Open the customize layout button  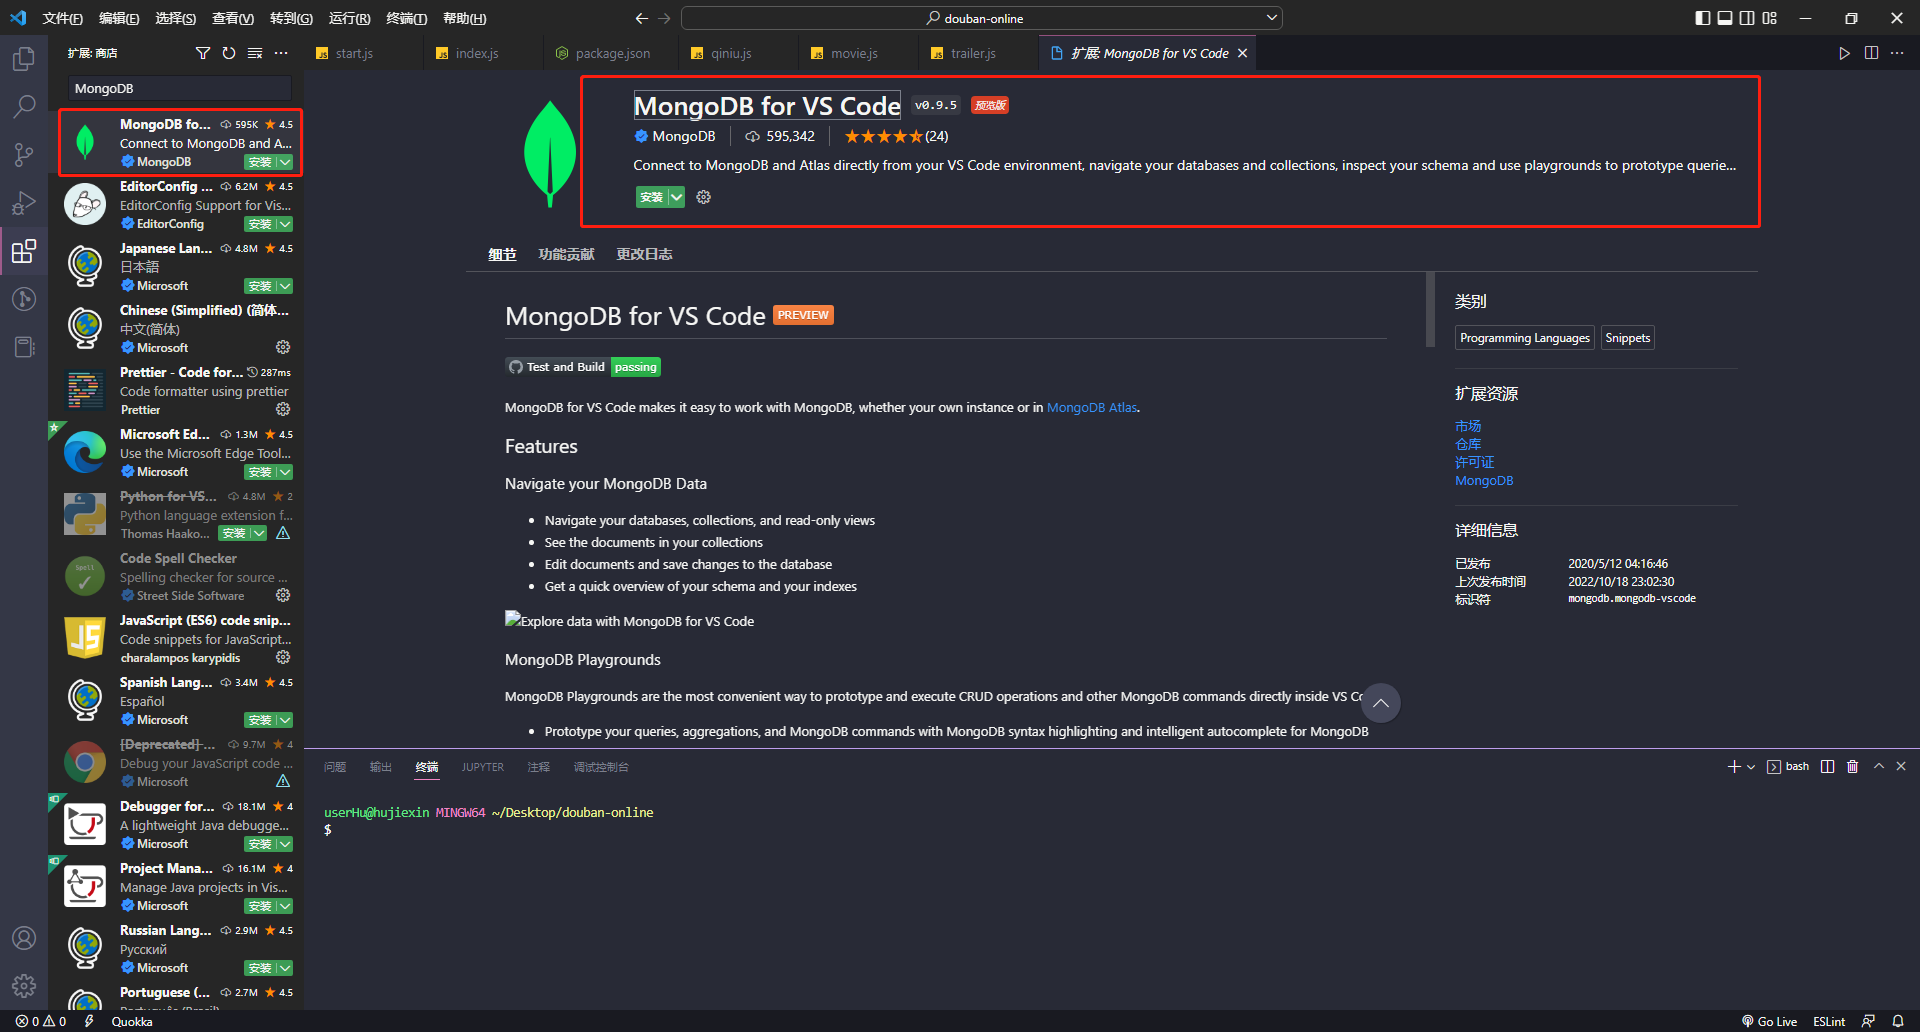1770,18
